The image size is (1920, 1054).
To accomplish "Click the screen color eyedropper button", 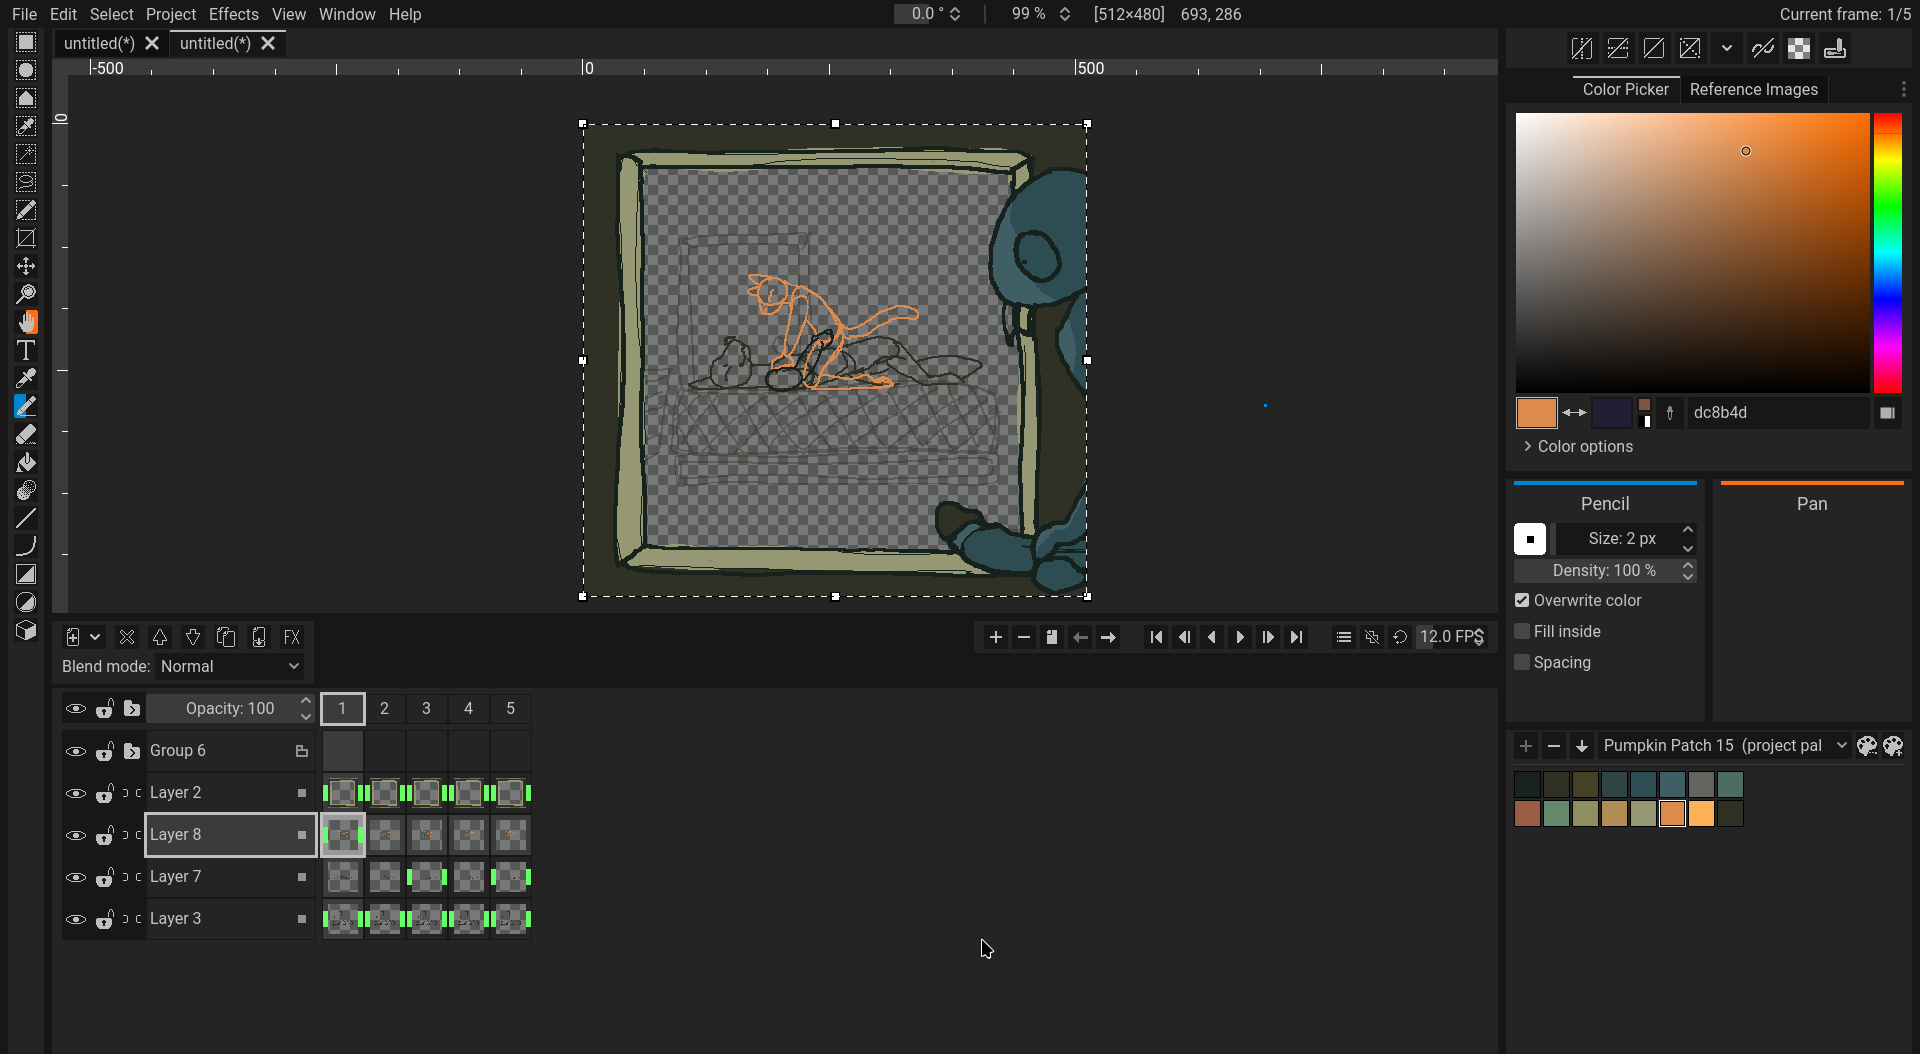I will click(x=1670, y=412).
